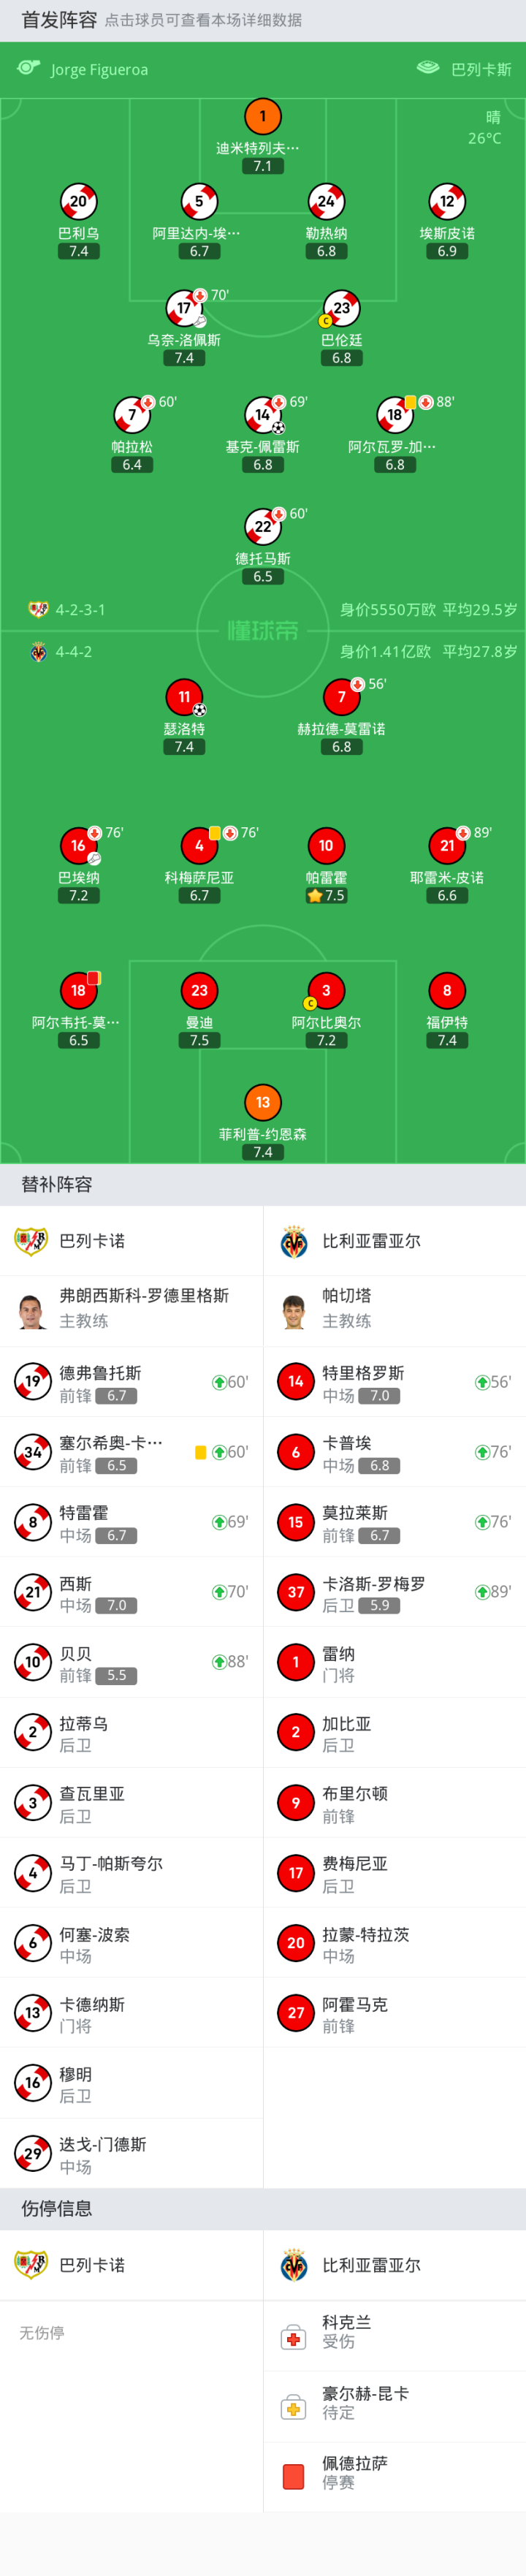Open substitute 德弗鲁托斯 player row
526x2576 pixels.
click(131, 1382)
